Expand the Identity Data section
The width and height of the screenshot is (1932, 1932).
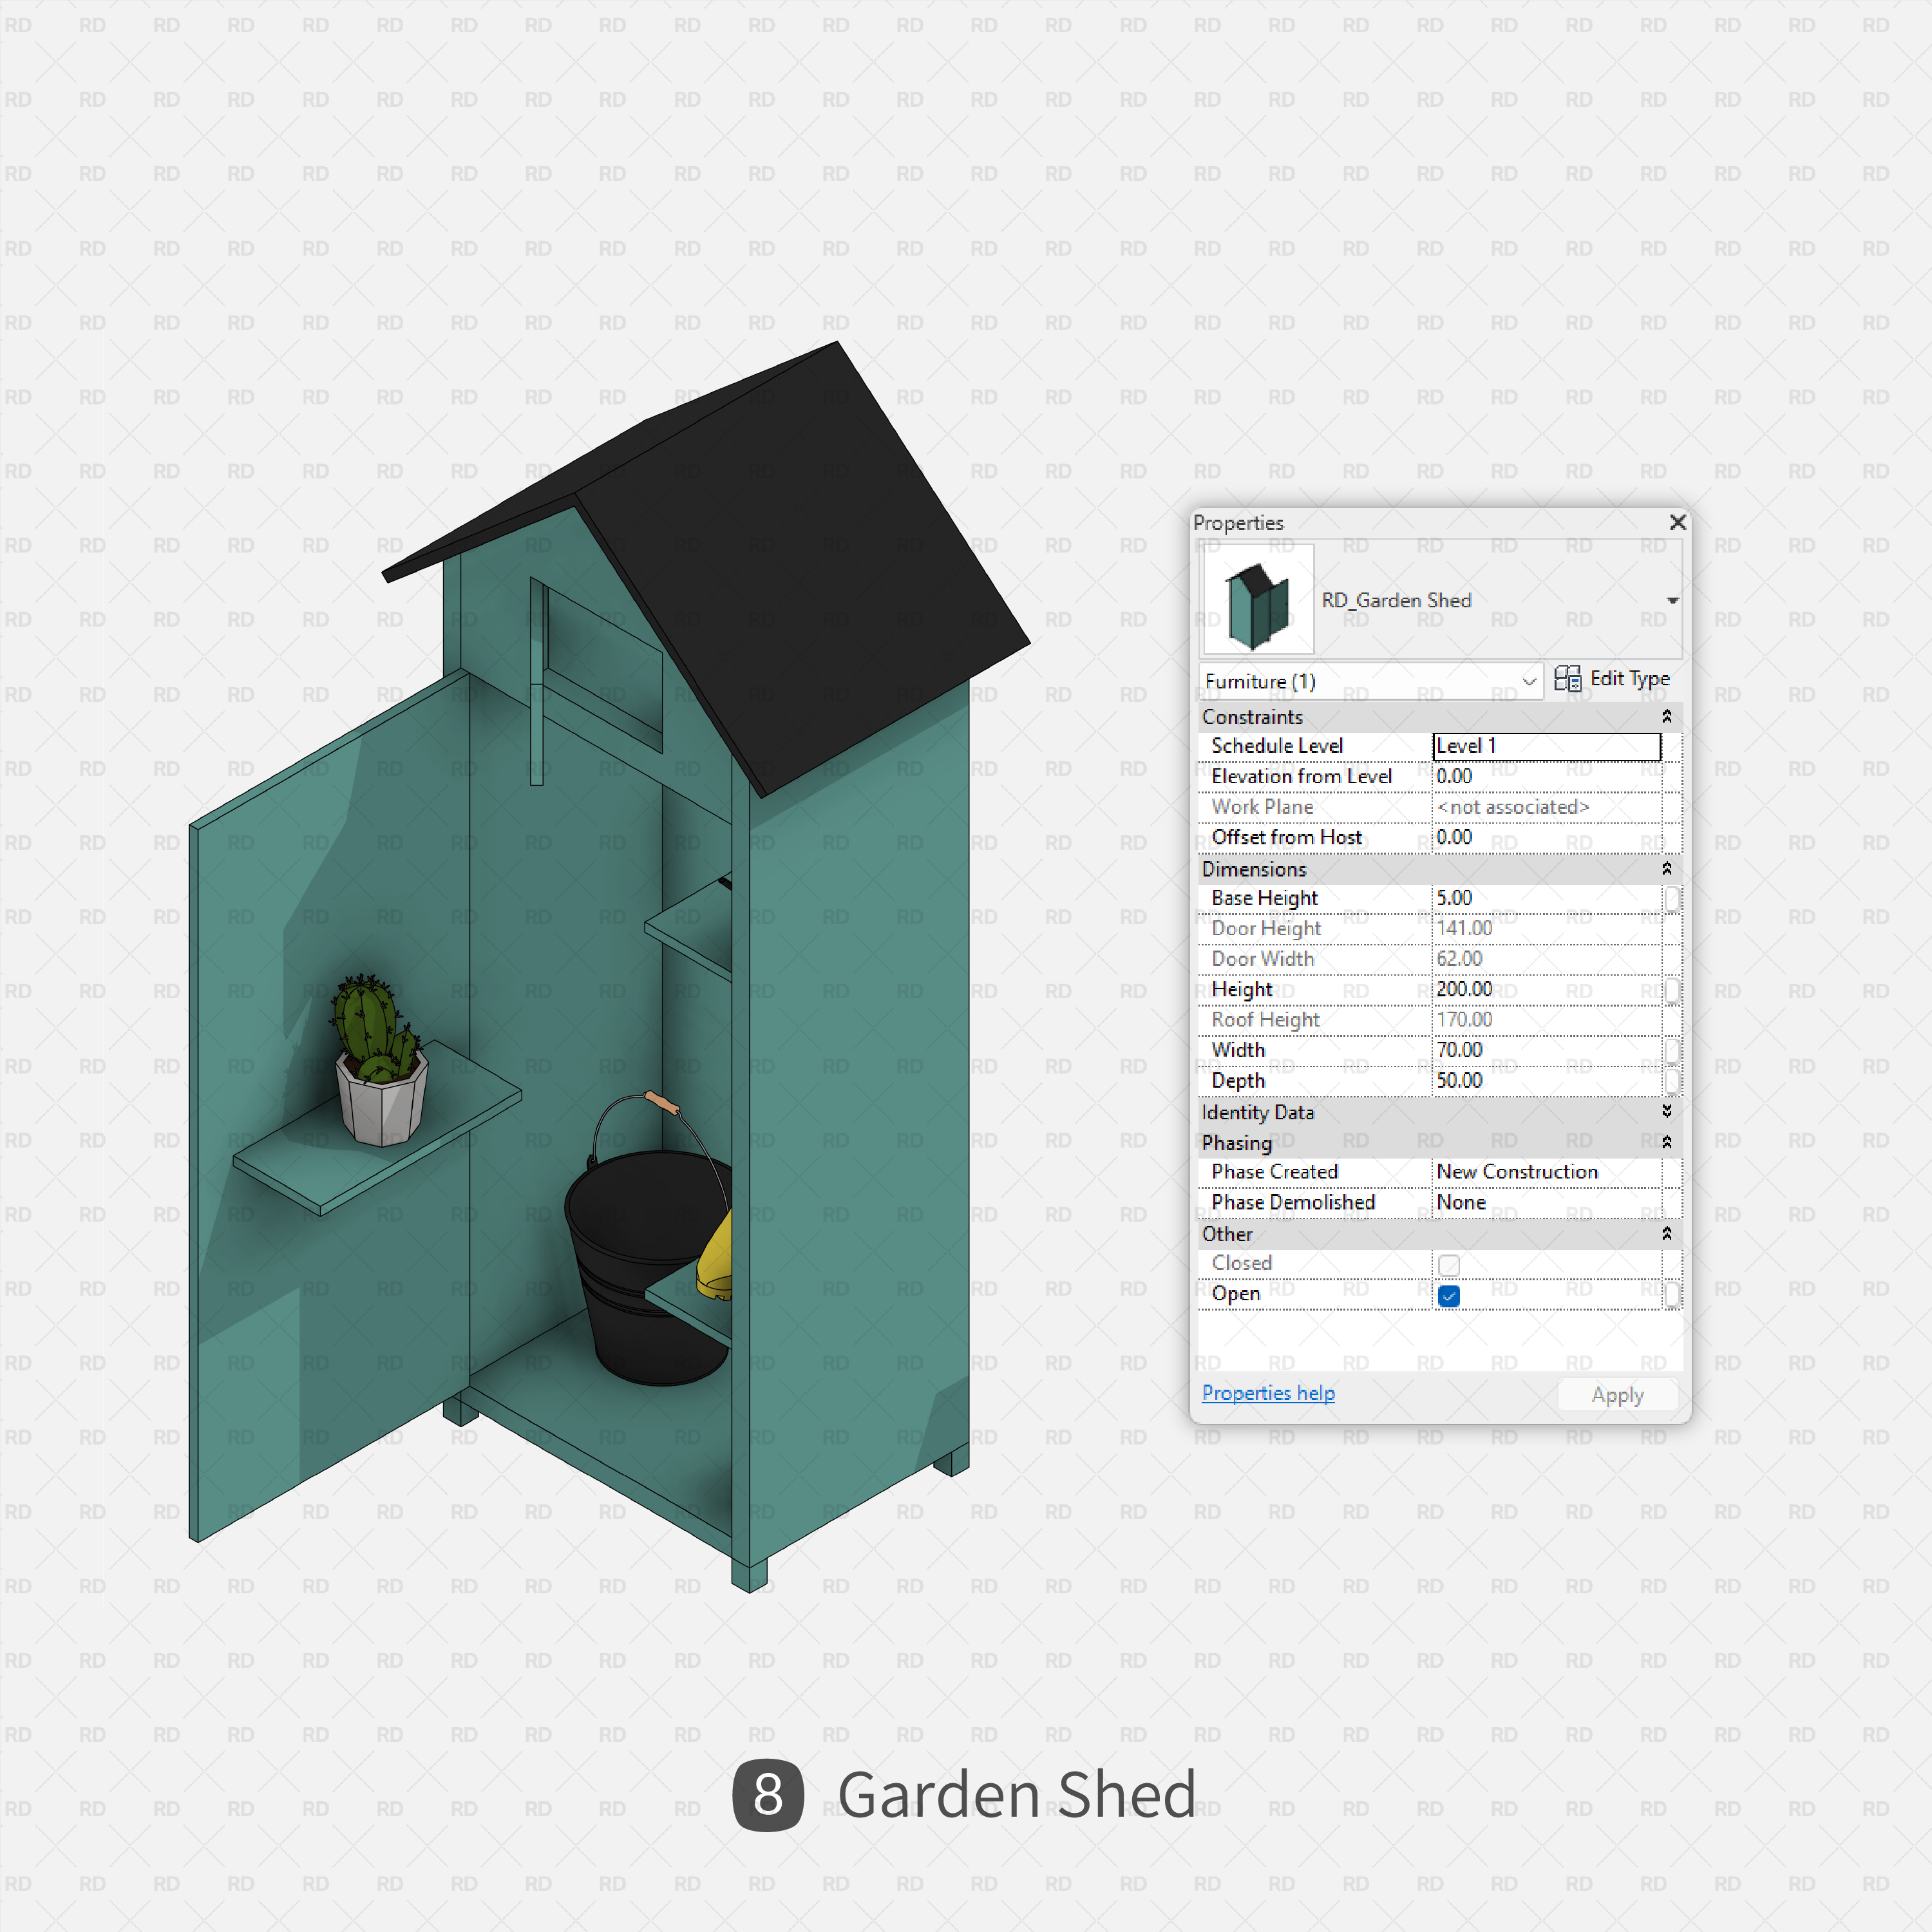tap(1666, 1112)
